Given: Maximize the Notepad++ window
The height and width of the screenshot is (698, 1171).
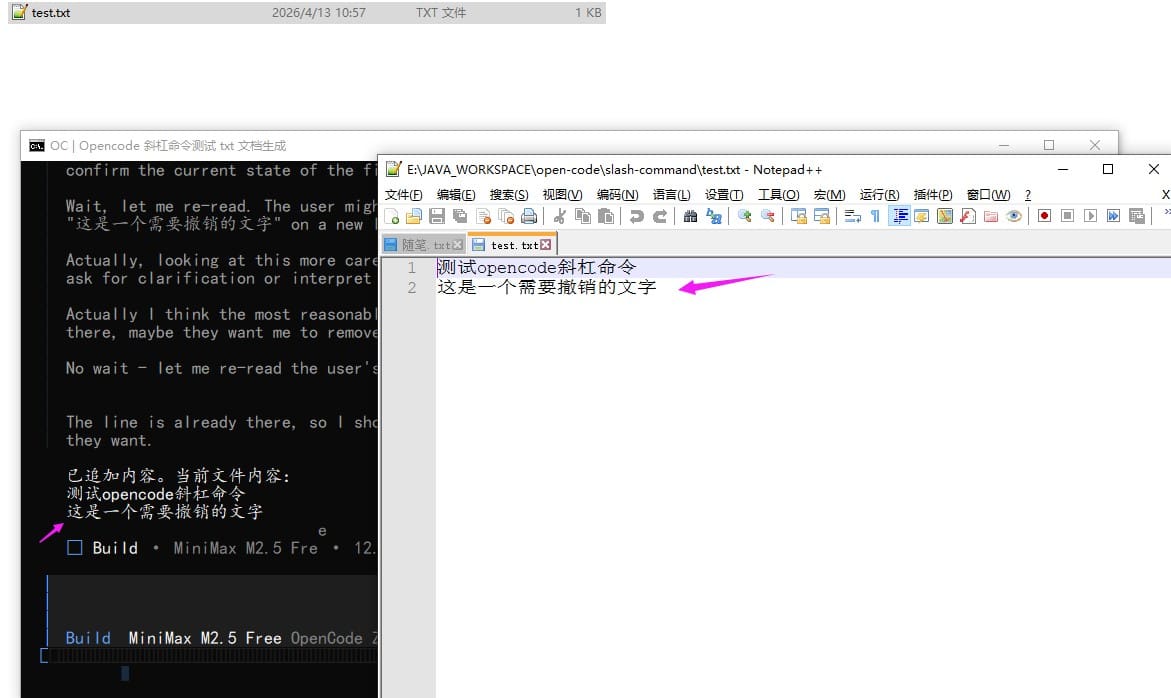Looking at the screenshot, I should (x=1108, y=169).
